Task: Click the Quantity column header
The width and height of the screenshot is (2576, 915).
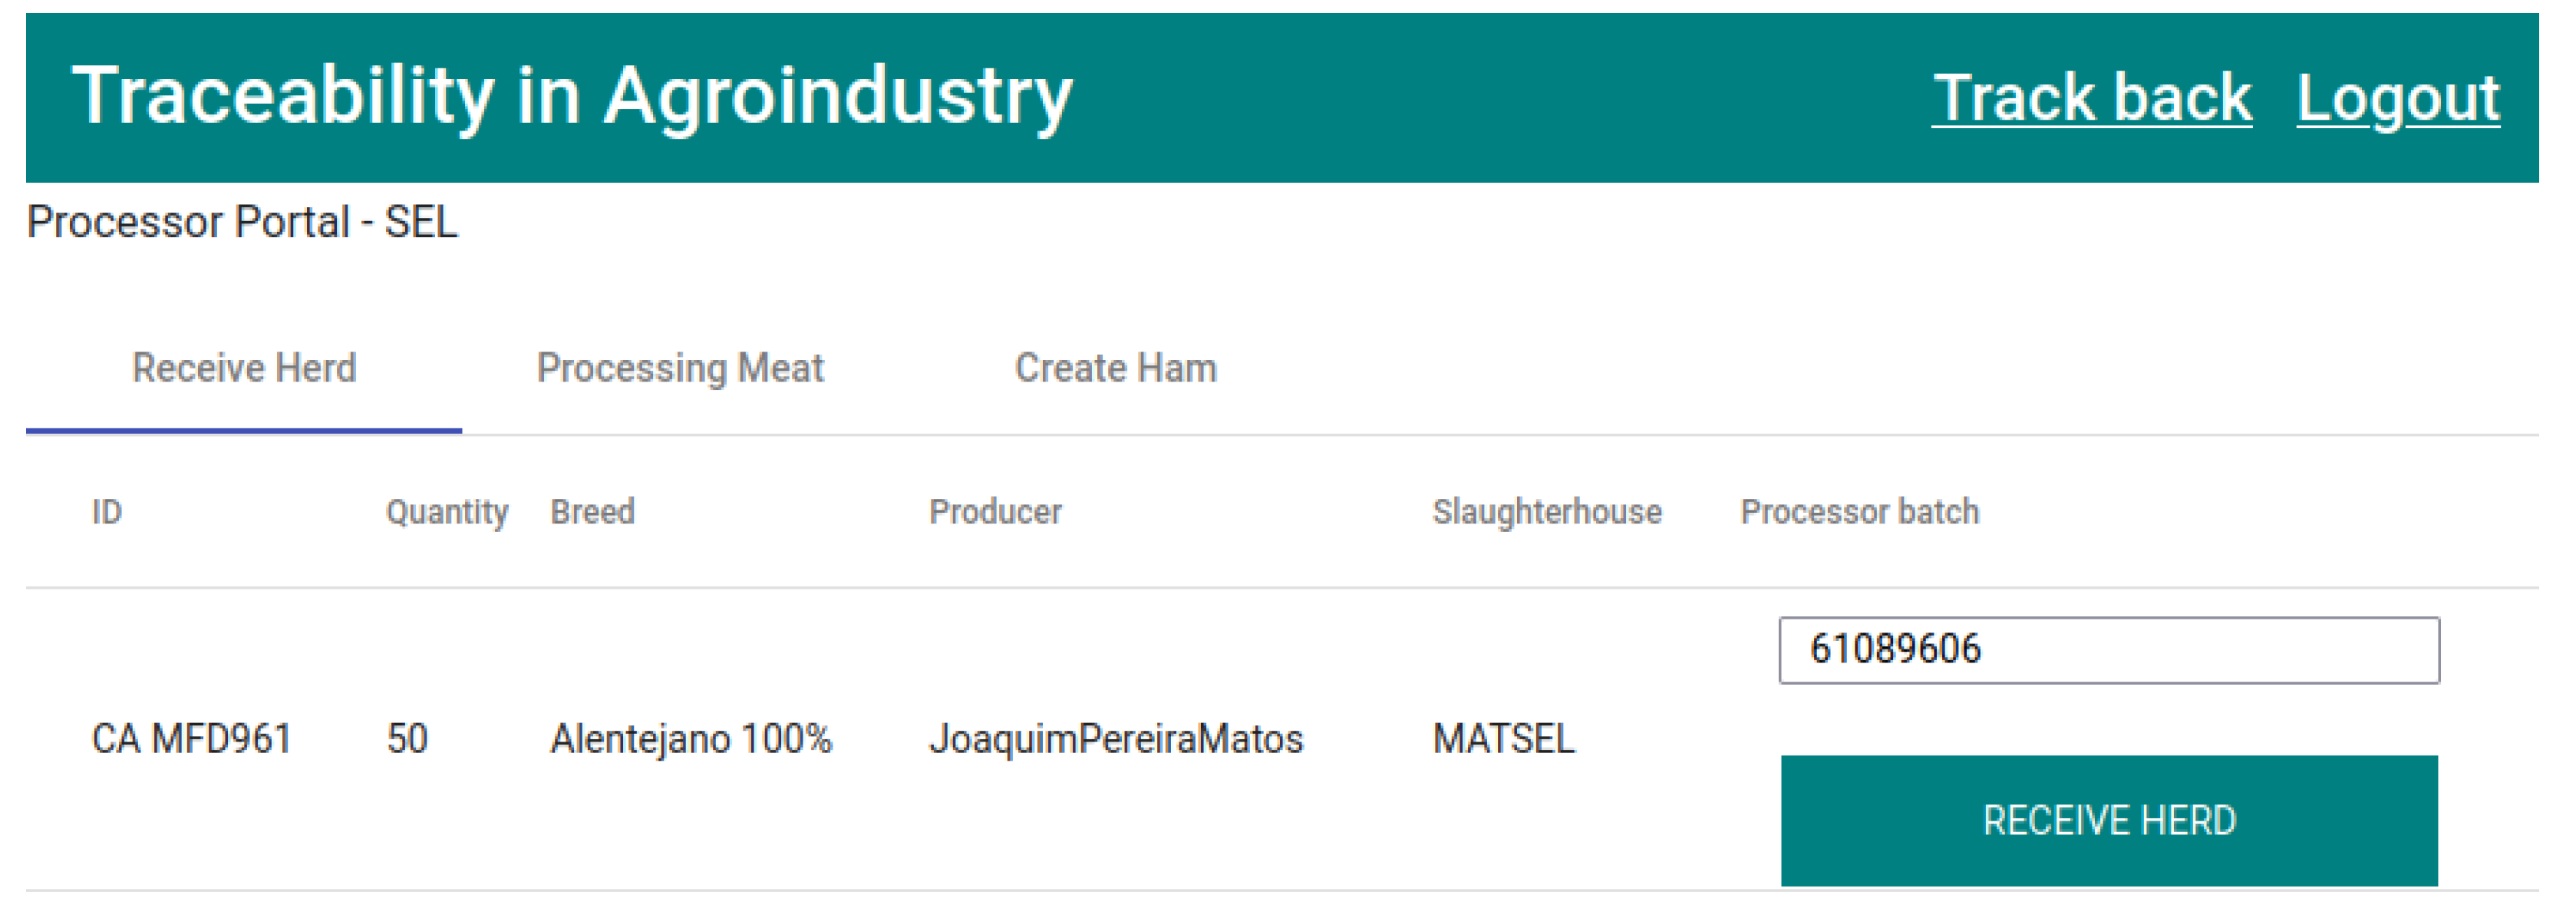Action: click(x=447, y=512)
